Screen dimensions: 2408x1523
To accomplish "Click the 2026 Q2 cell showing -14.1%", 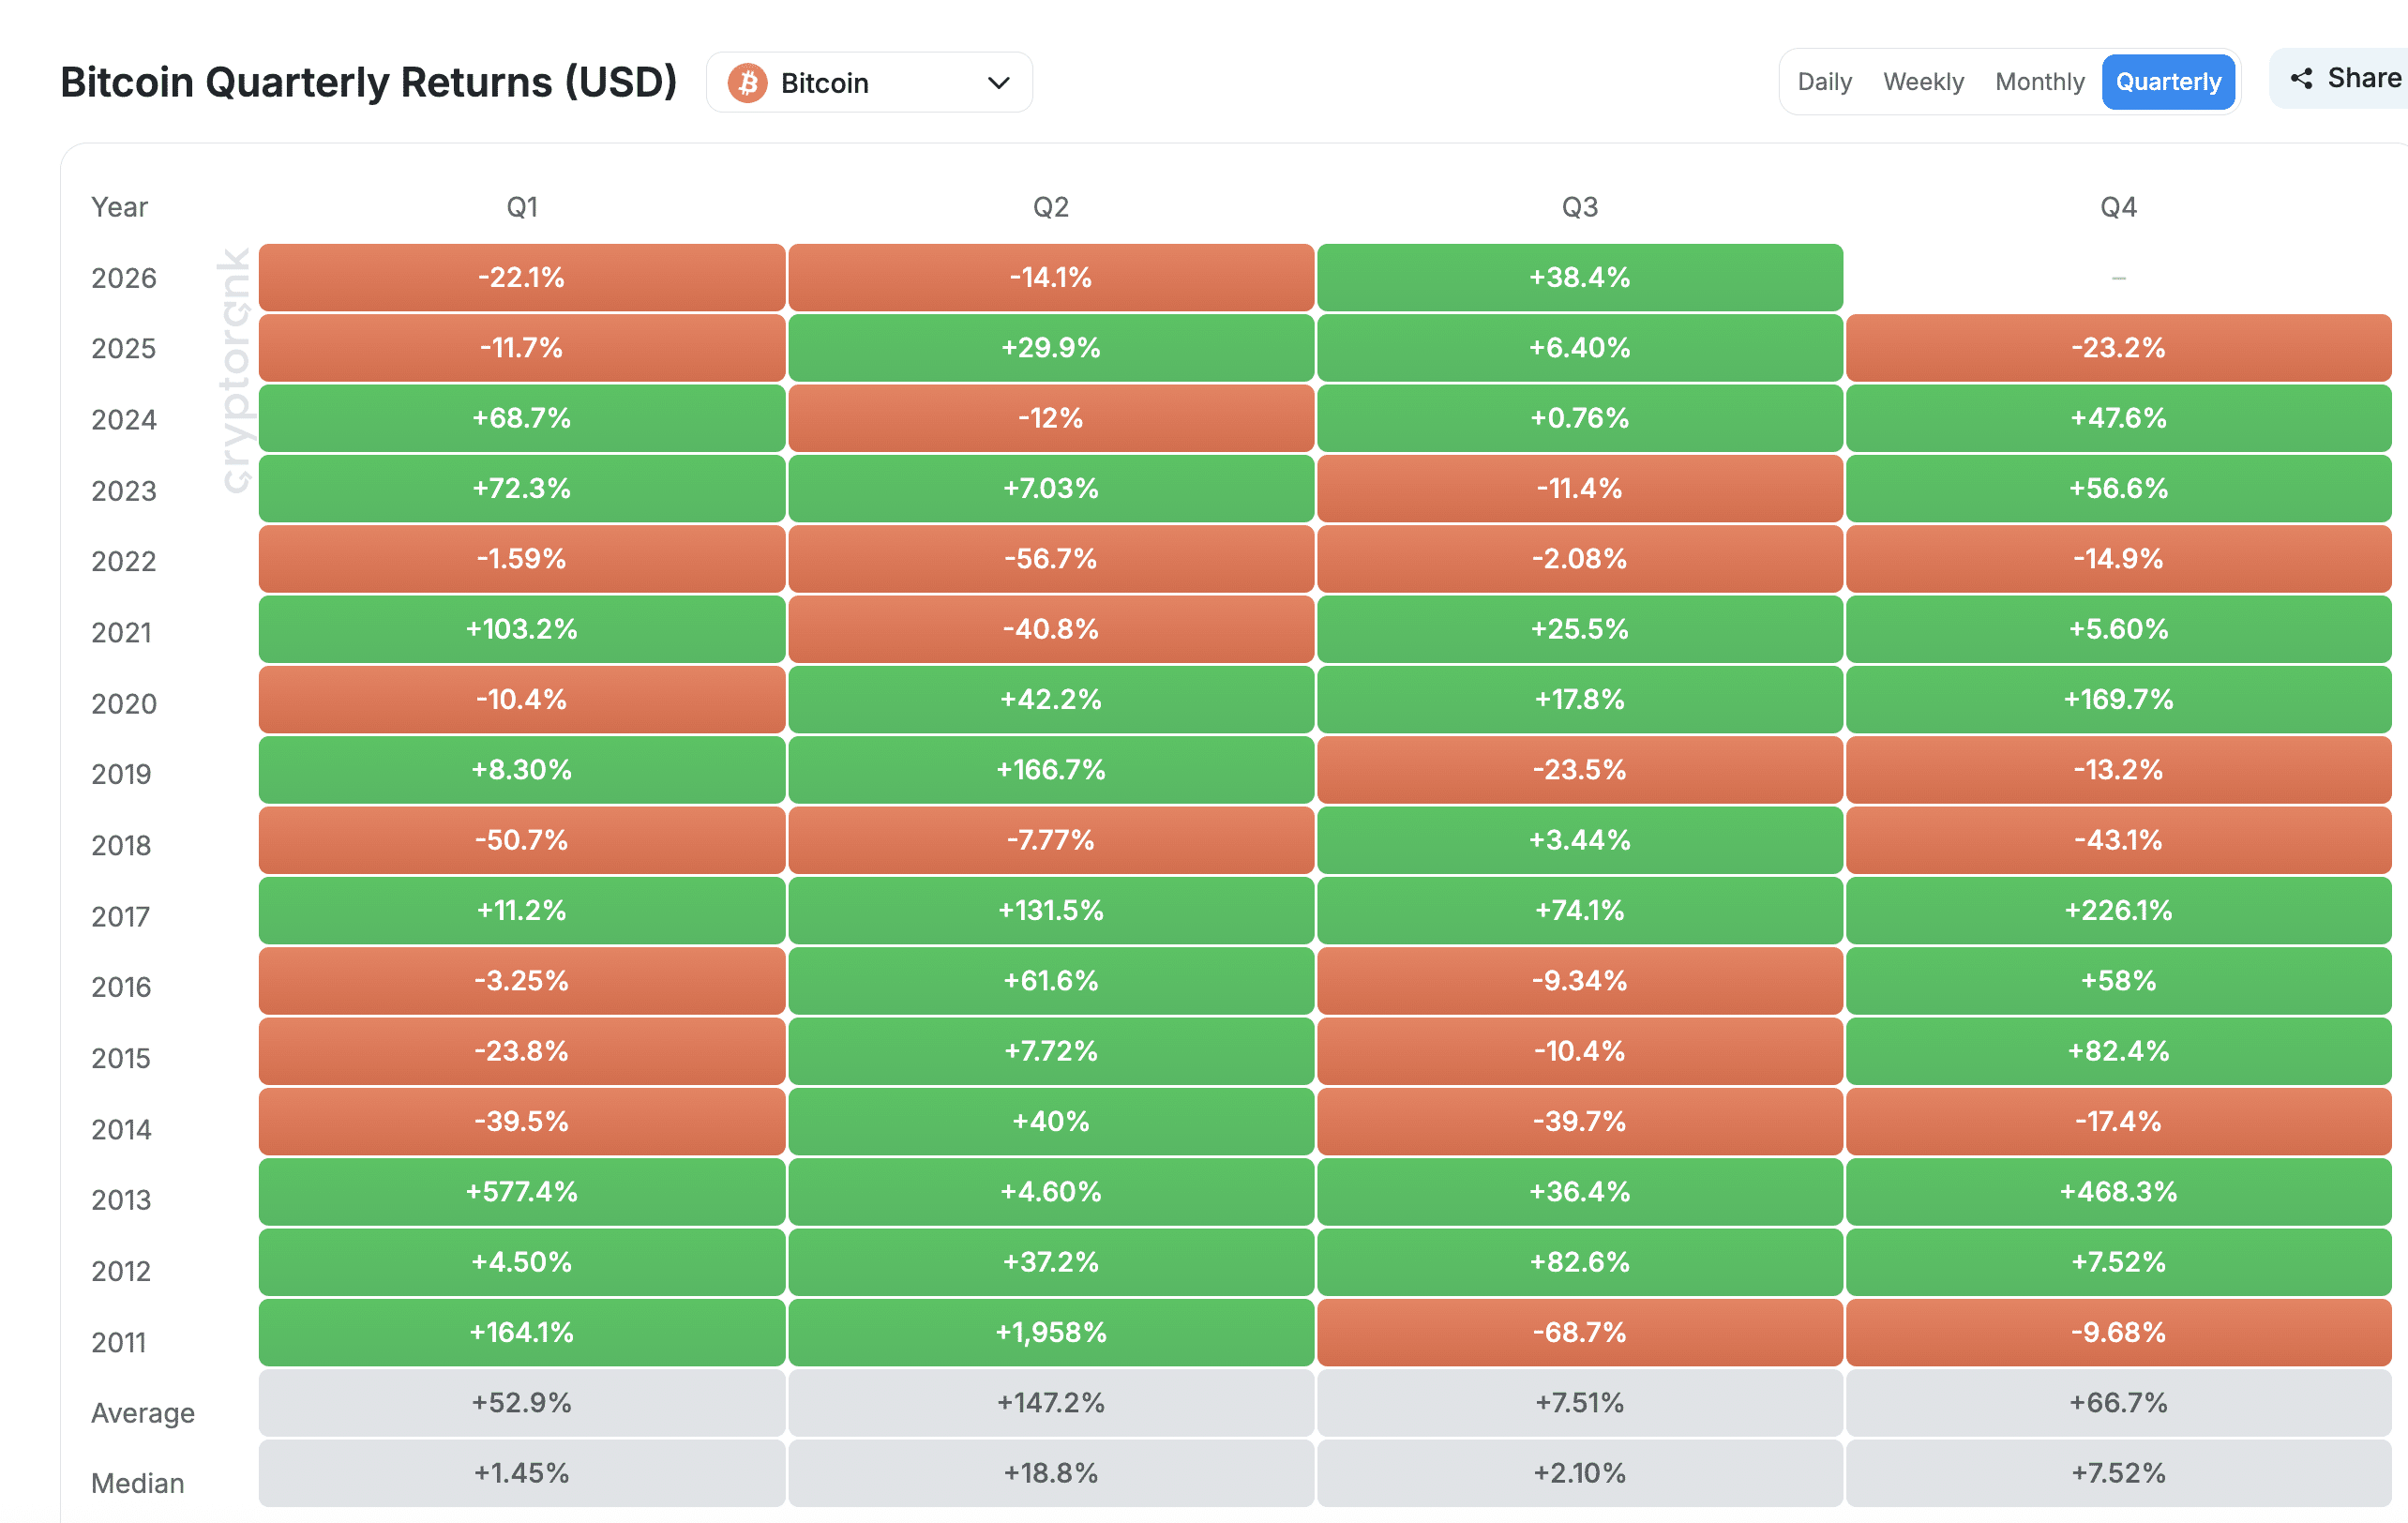I will click(x=1051, y=277).
